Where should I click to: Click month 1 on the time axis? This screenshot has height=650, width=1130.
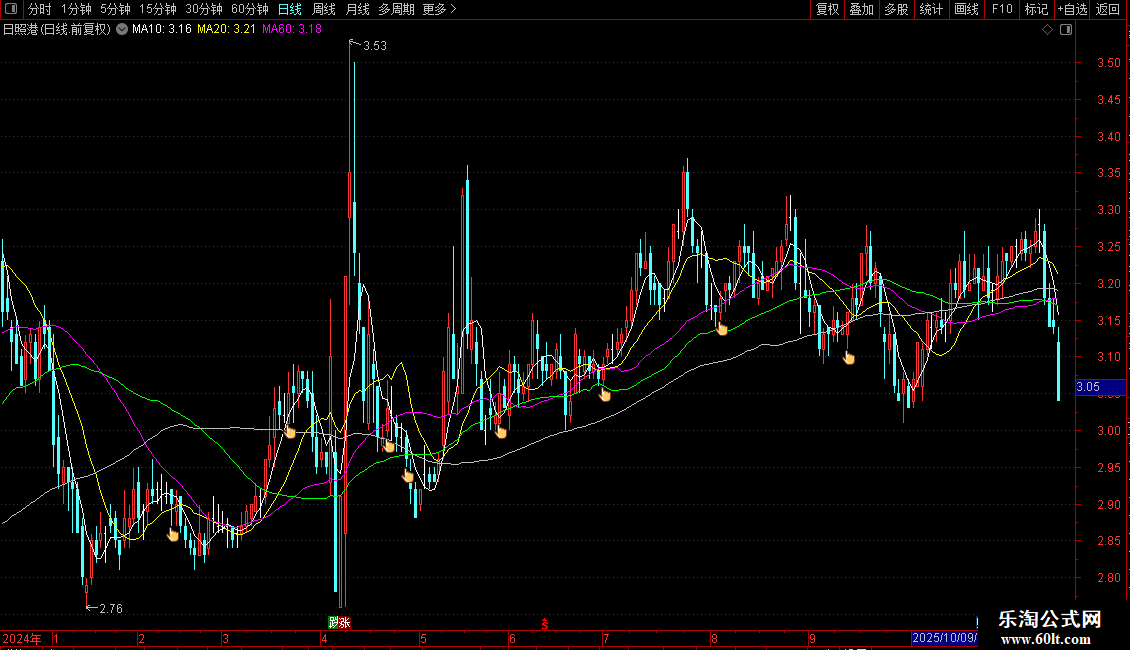[55, 638]
